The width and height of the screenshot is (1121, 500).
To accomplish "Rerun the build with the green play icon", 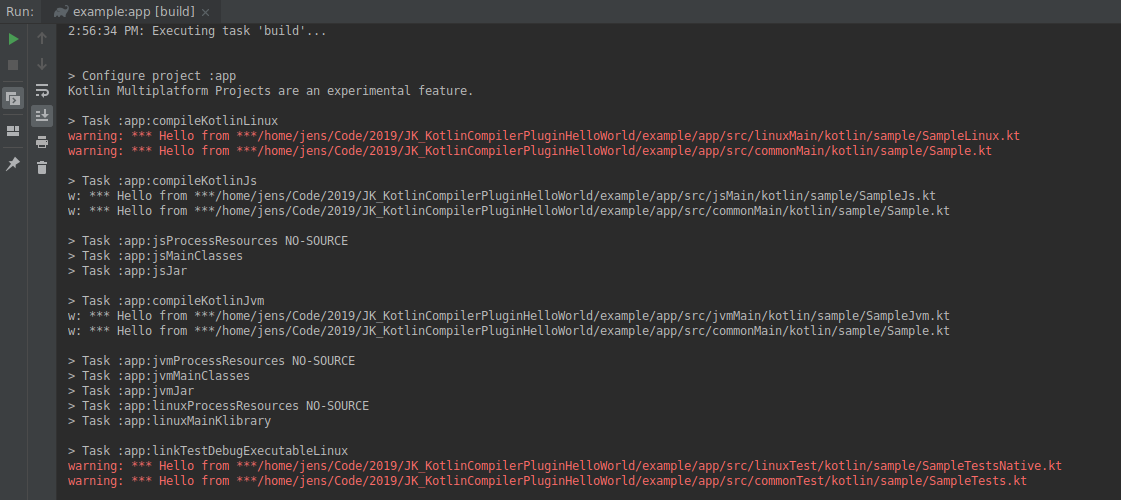I will [13, 39].
